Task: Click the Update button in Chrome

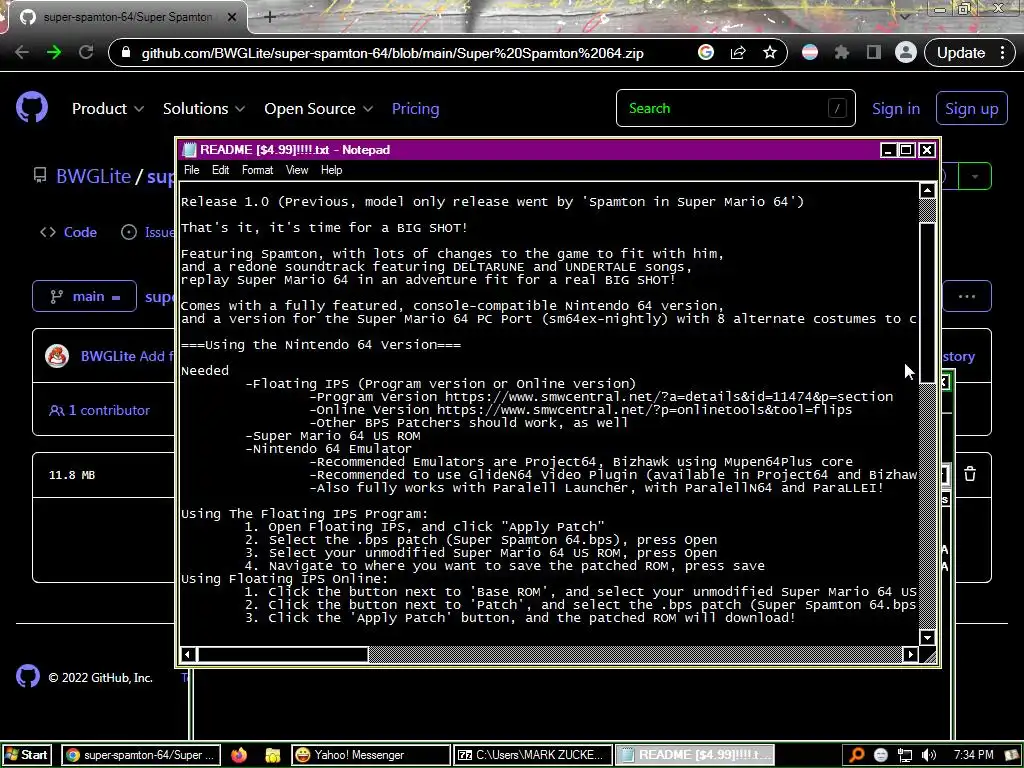Action: [x=961, y=52]
